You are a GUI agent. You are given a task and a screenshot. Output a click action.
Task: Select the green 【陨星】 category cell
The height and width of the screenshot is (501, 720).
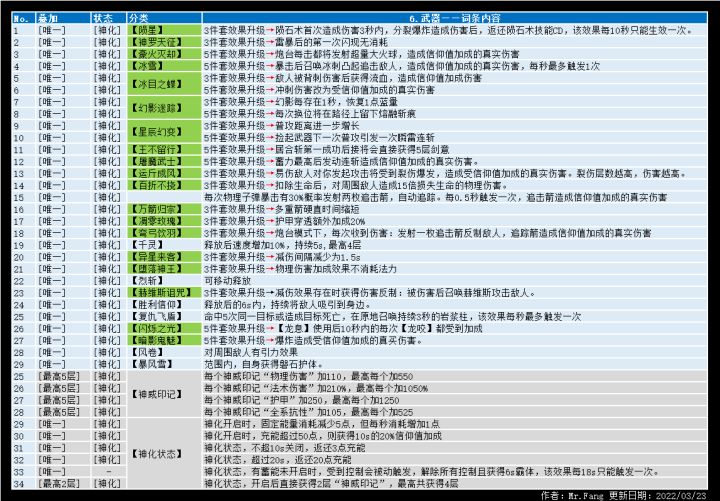pyautogui.click(x=164, y=30)
